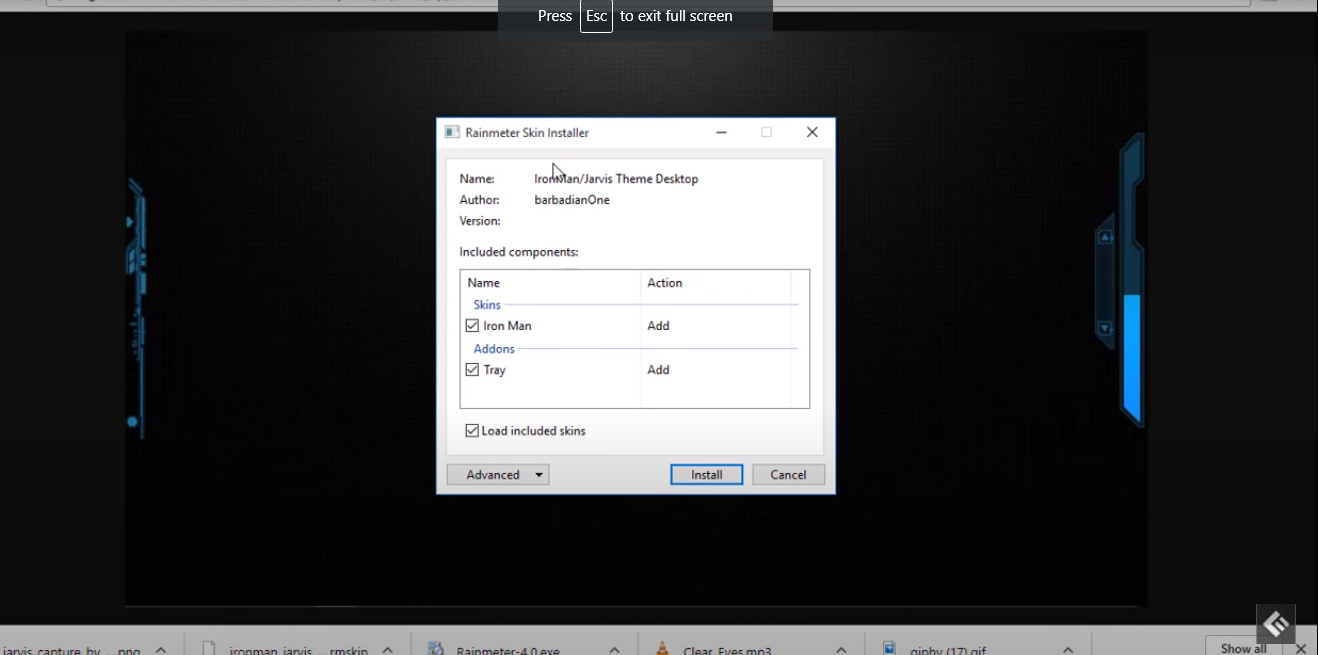This screenshot has width=1318, height=655.
Task: Minimize the Rainmeter Skin Installer window
Action: pyautogui.click(x=721, y=132)
